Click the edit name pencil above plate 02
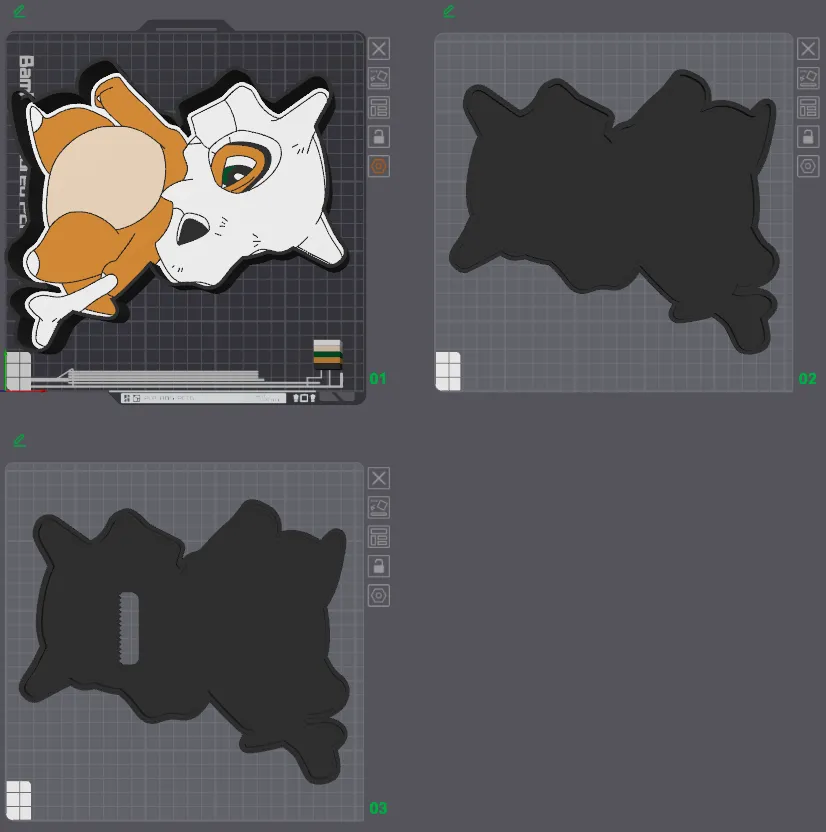 click(449, 12)
